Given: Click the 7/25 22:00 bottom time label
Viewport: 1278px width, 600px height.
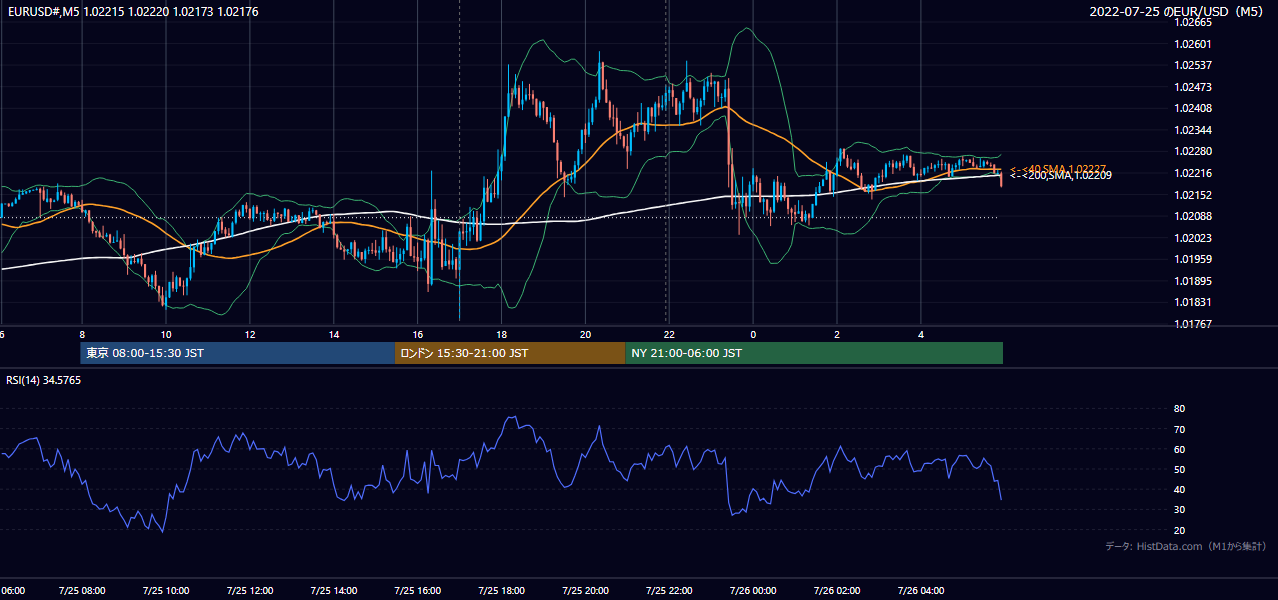Looking at the screenshot, I should (x=670, y=590).
